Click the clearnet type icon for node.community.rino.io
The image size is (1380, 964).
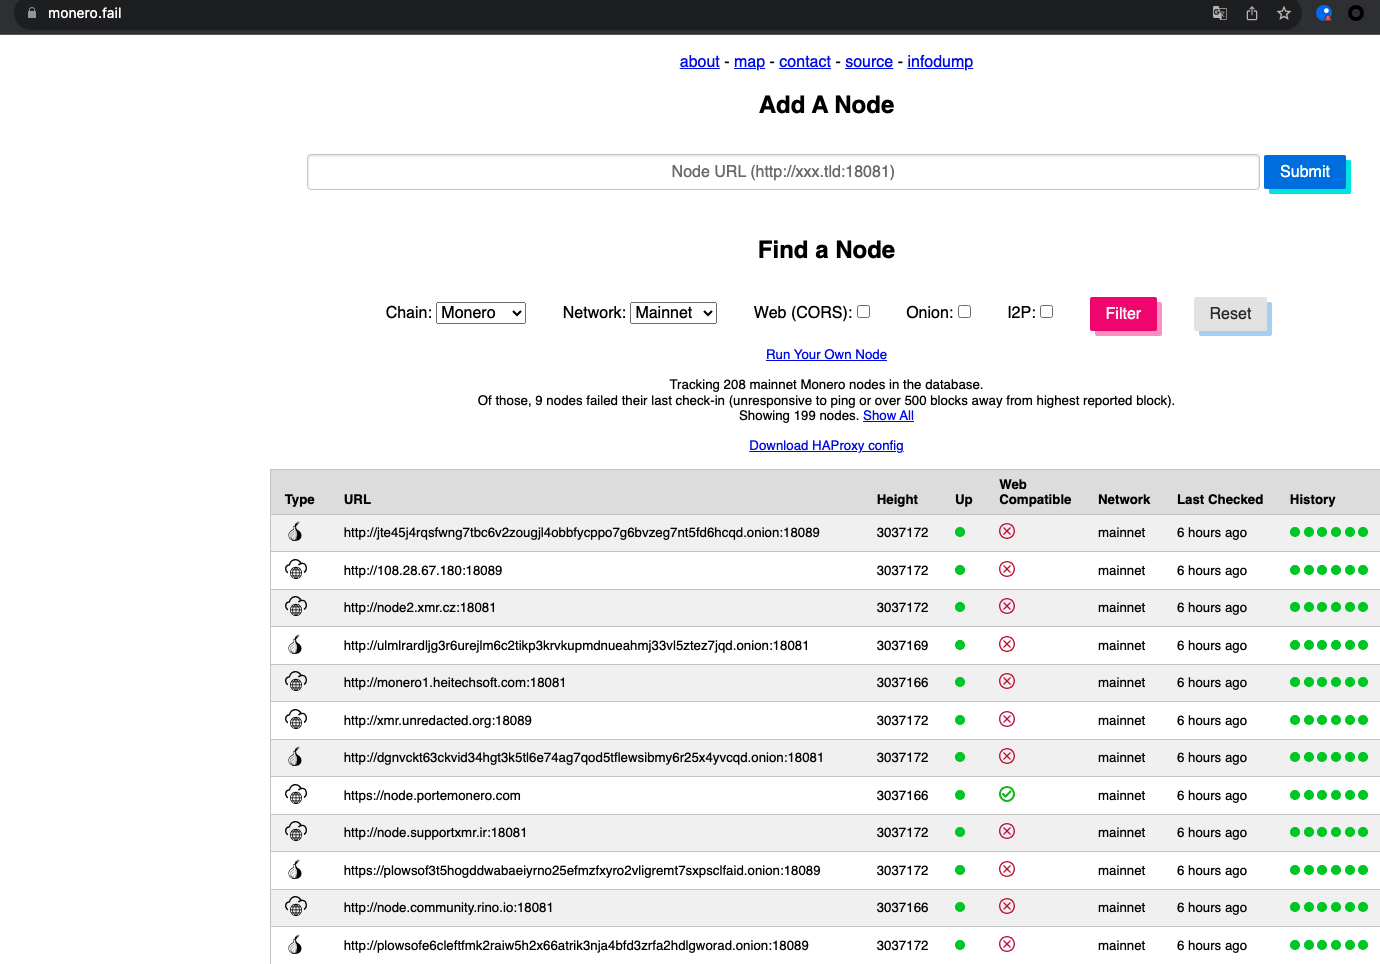coord(296,907)
